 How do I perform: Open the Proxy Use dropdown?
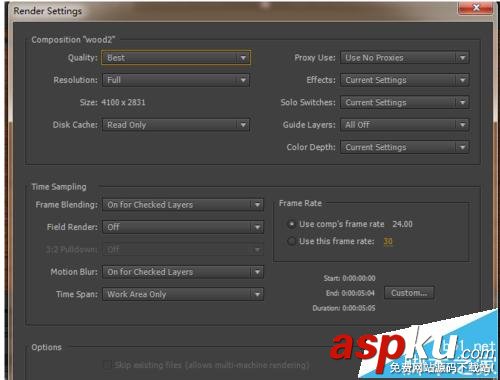[405, 58]
